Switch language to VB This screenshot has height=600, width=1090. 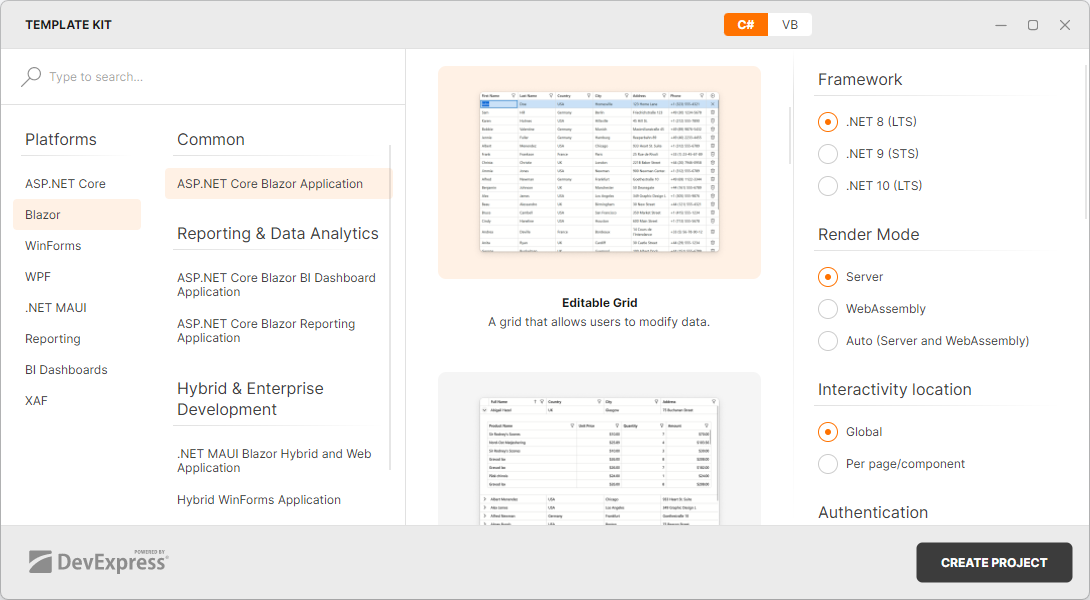790,24
